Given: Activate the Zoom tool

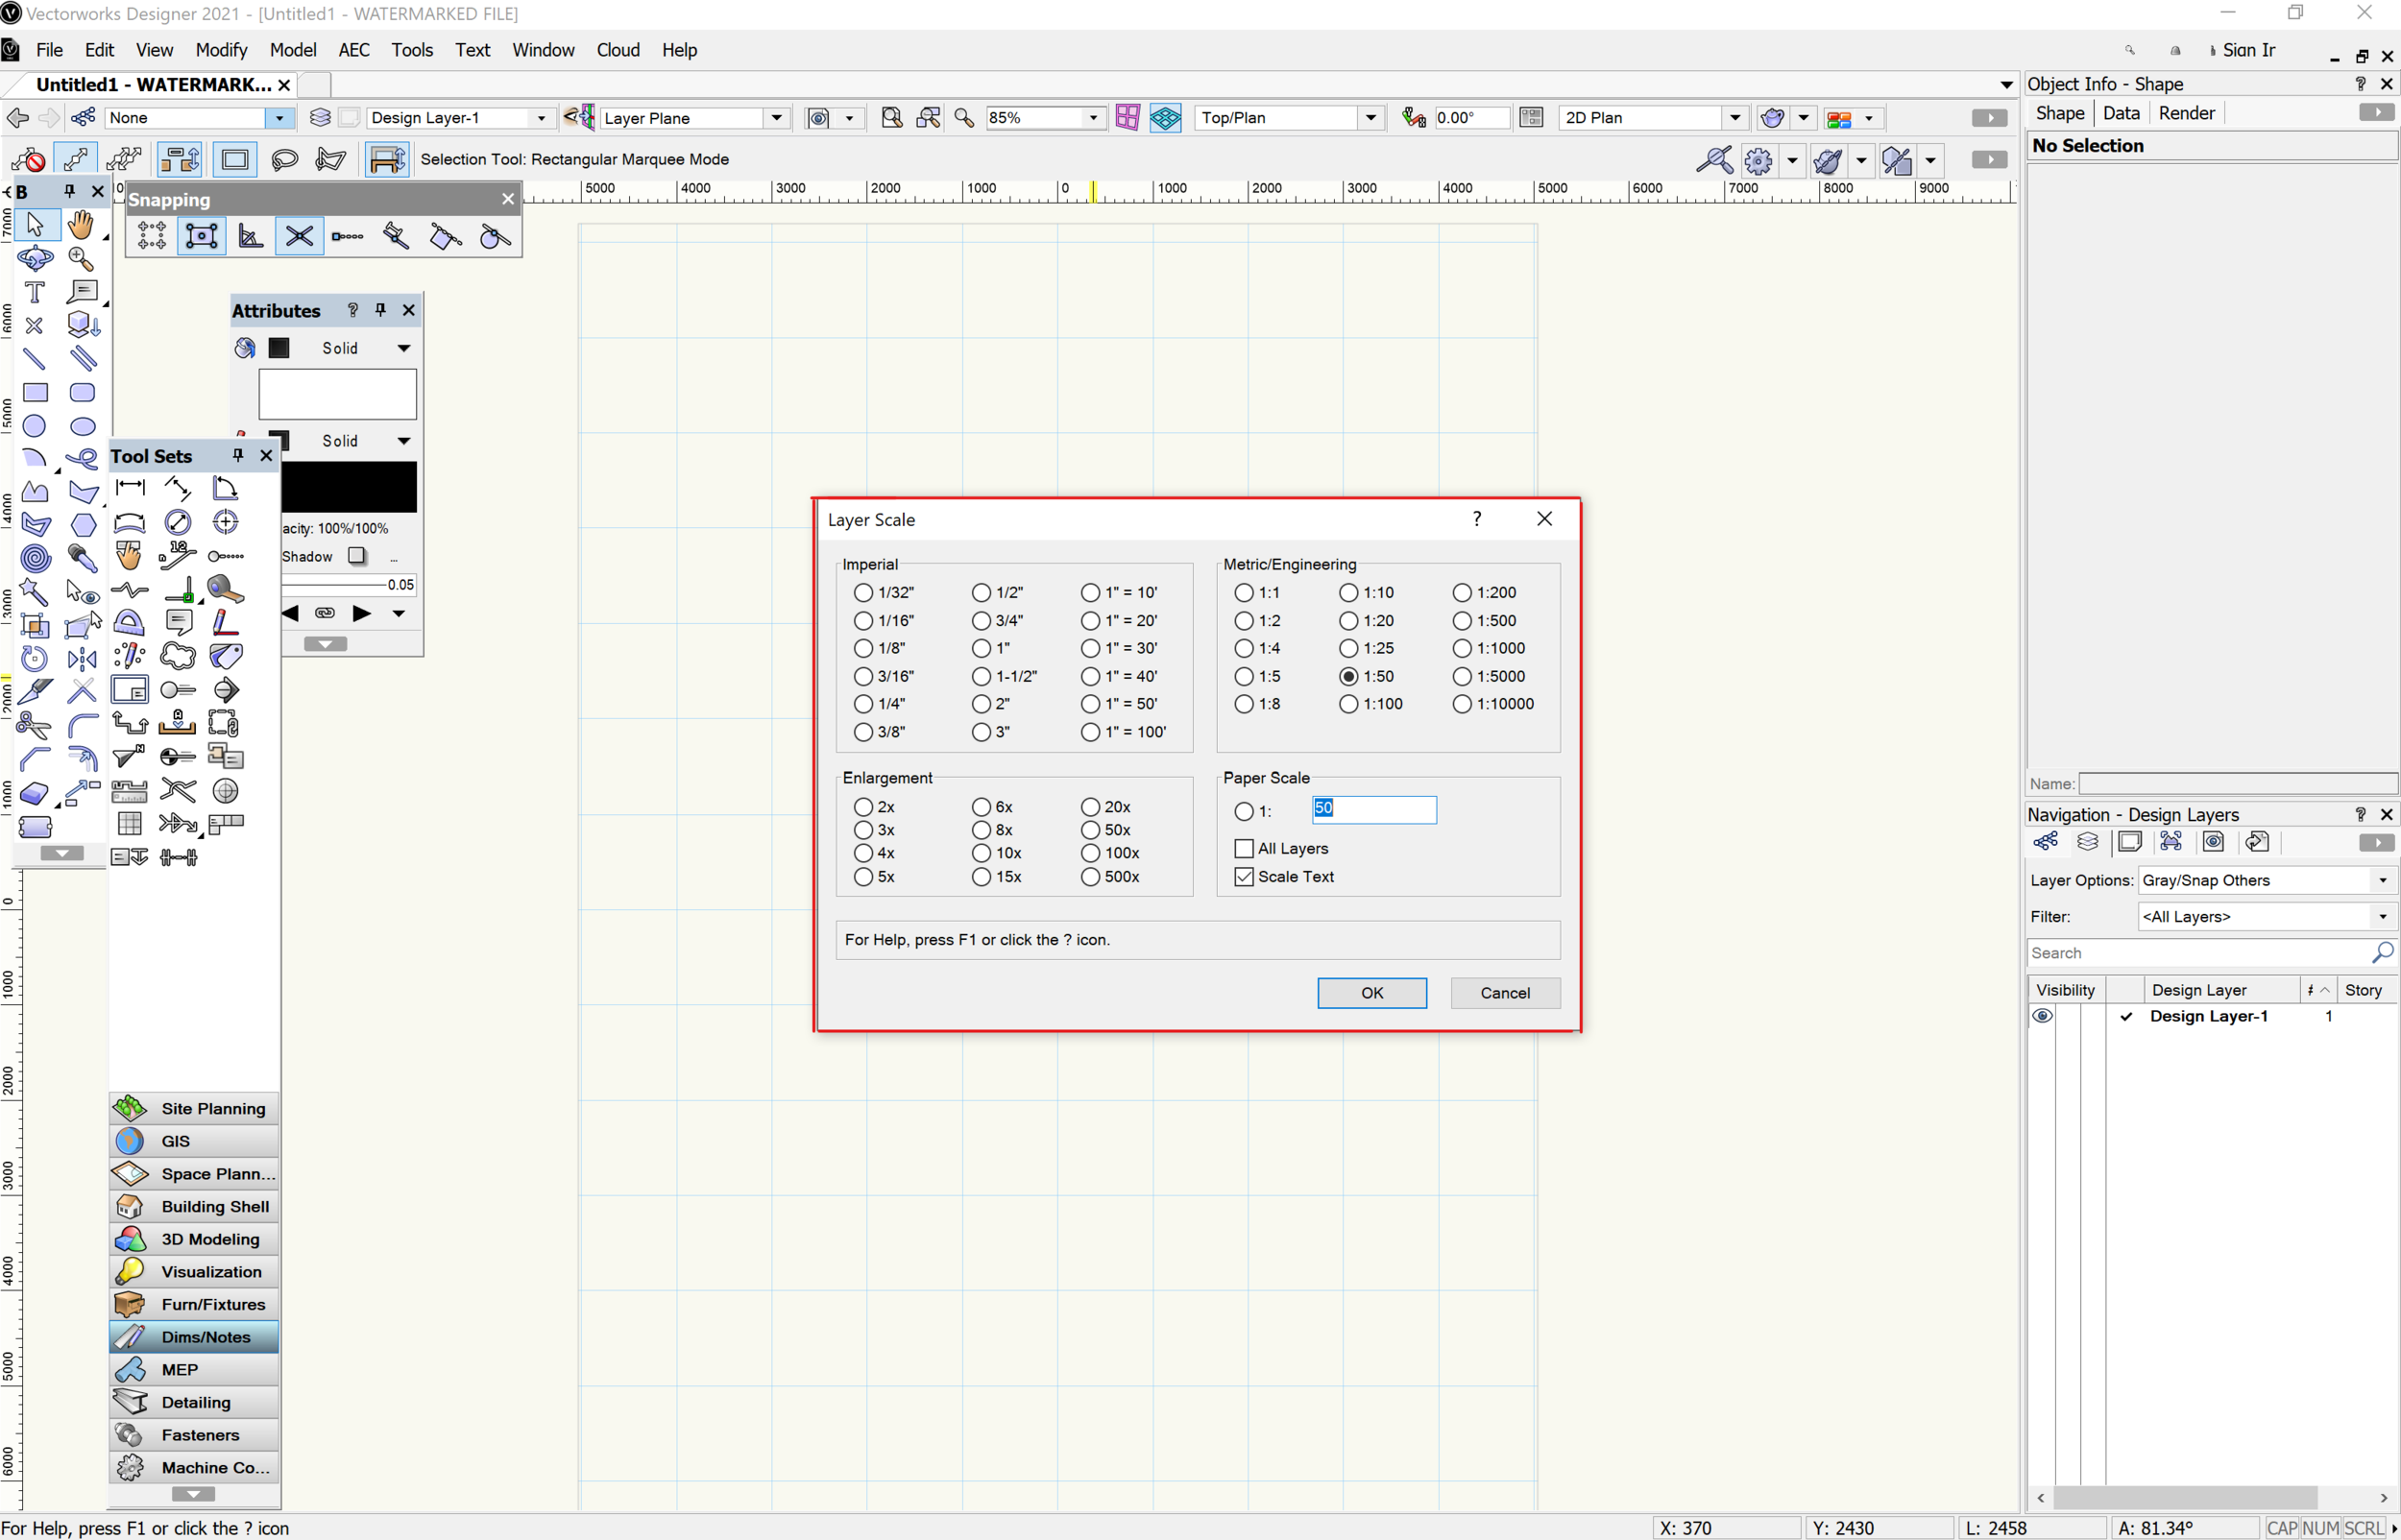Looking at the screenshot, I should 80,258.
